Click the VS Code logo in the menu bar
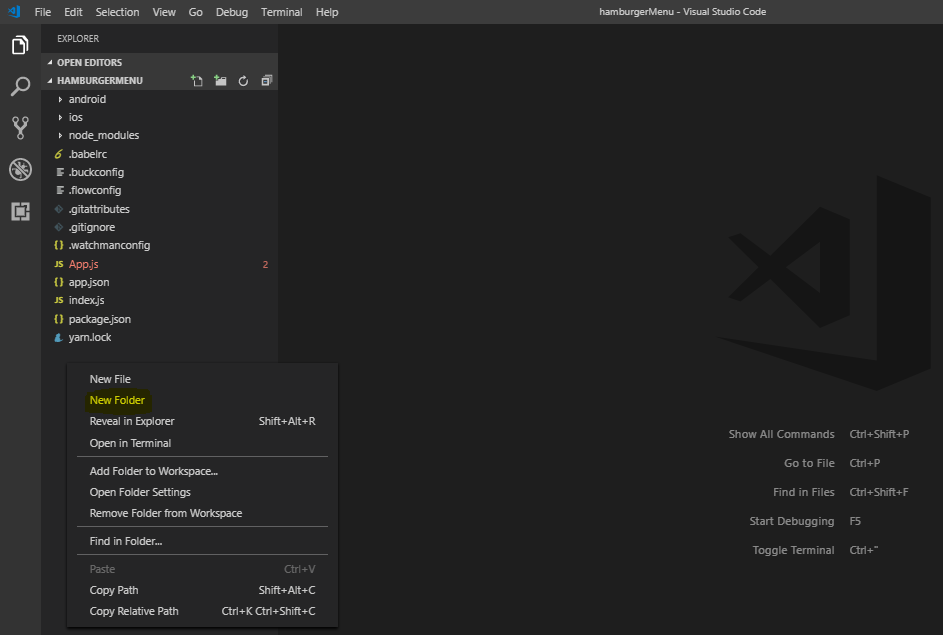 [x=13, y=11]
